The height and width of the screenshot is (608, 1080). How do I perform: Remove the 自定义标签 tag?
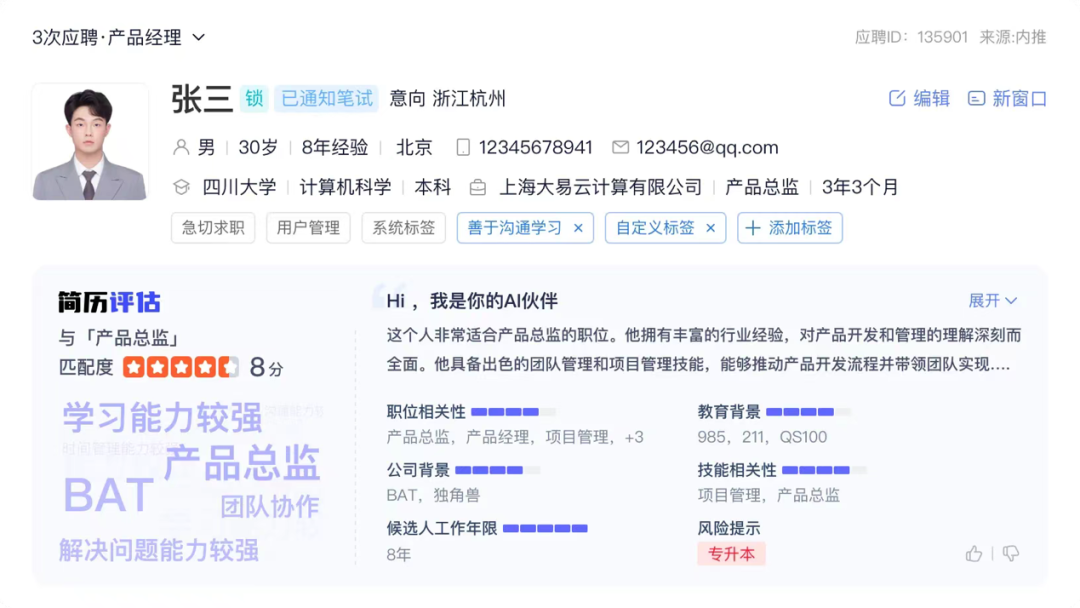point(709,228)
